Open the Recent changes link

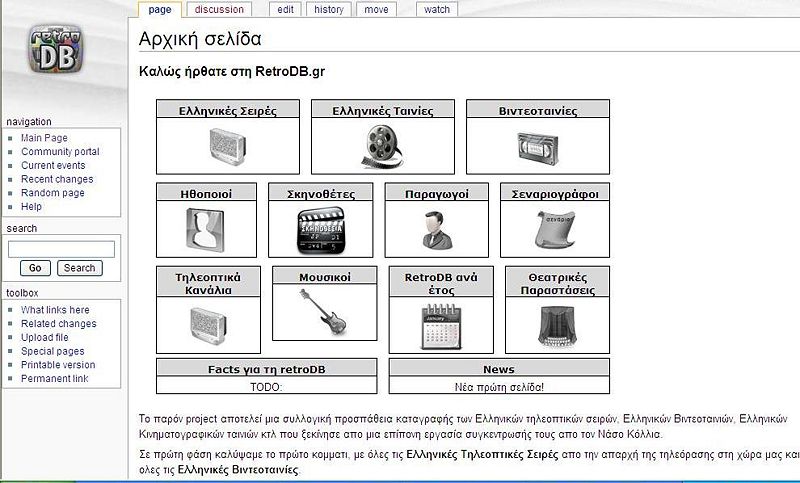point(57,179)
